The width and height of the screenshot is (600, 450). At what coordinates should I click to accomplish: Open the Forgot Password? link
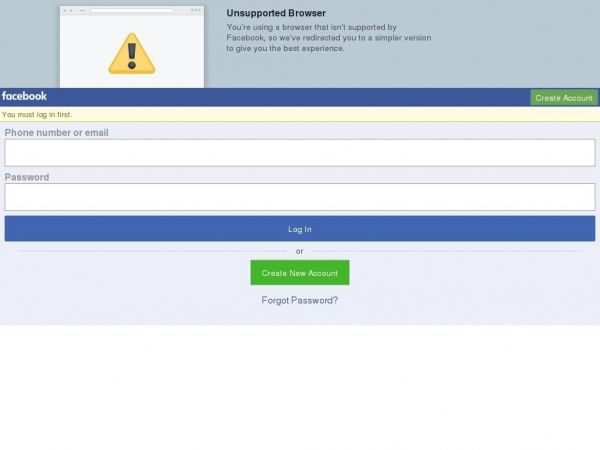(300, 300)
